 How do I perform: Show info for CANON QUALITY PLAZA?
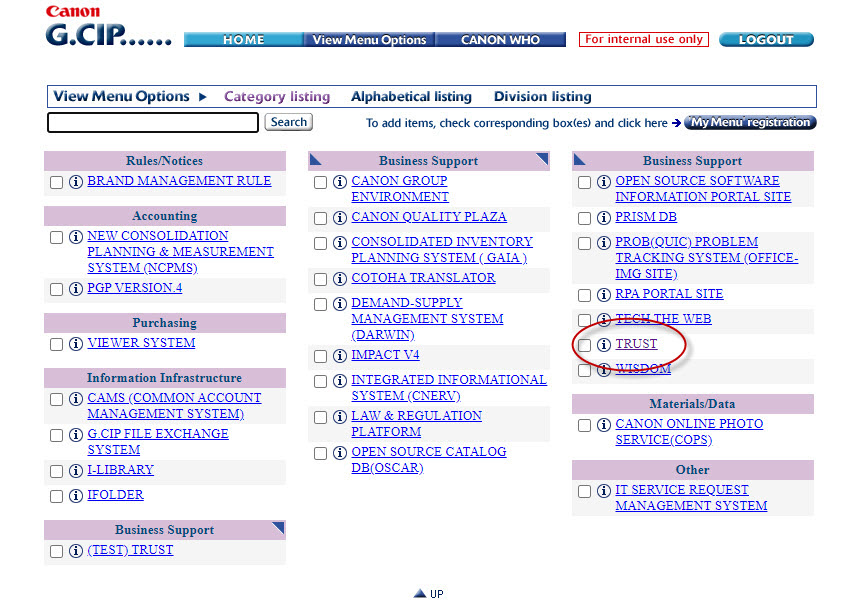[x=340, y=218]
